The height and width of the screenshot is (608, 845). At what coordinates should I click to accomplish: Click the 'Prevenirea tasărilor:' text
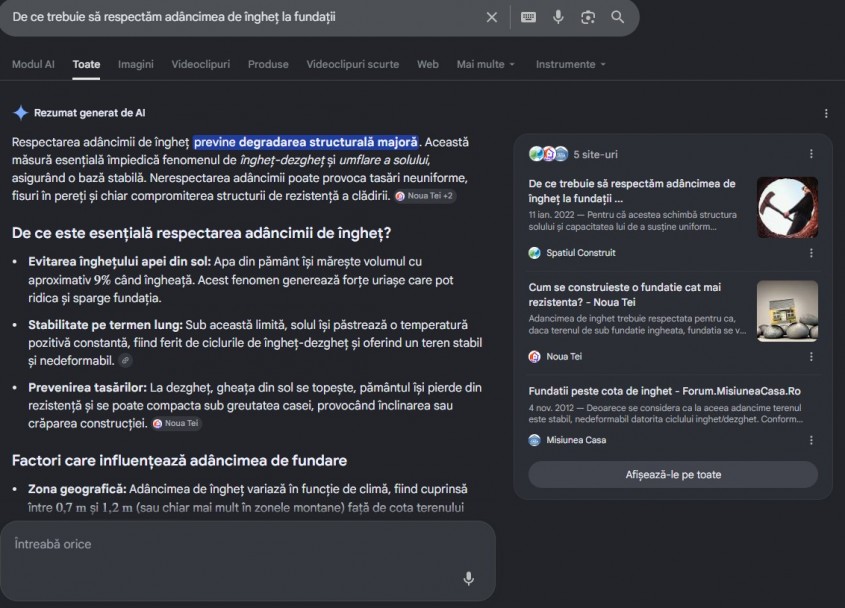tap(87, 387)
